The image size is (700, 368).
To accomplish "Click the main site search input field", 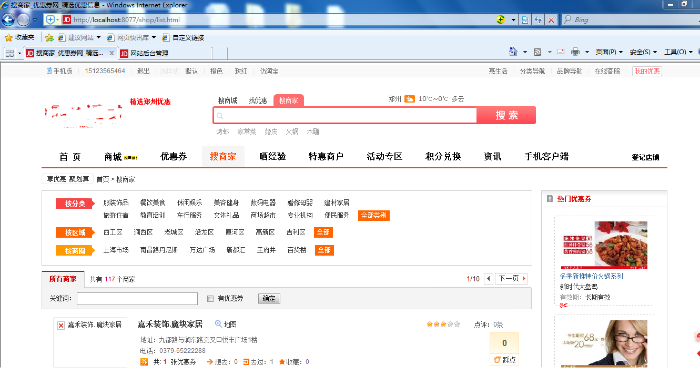I will point(345,115).
